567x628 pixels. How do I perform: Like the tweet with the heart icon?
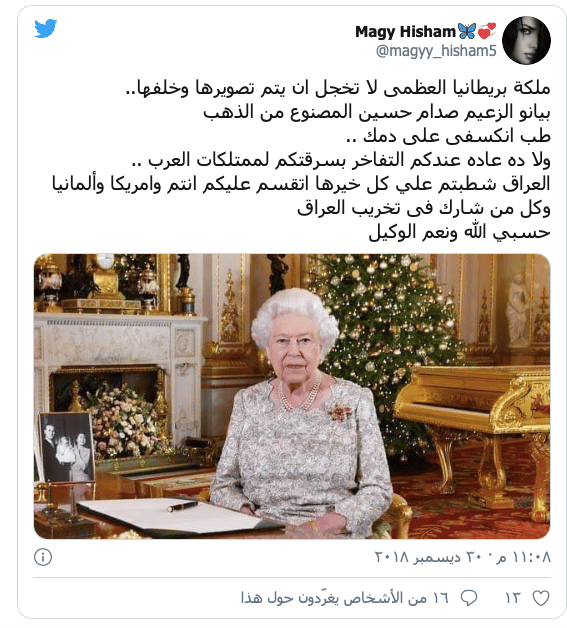541,598
